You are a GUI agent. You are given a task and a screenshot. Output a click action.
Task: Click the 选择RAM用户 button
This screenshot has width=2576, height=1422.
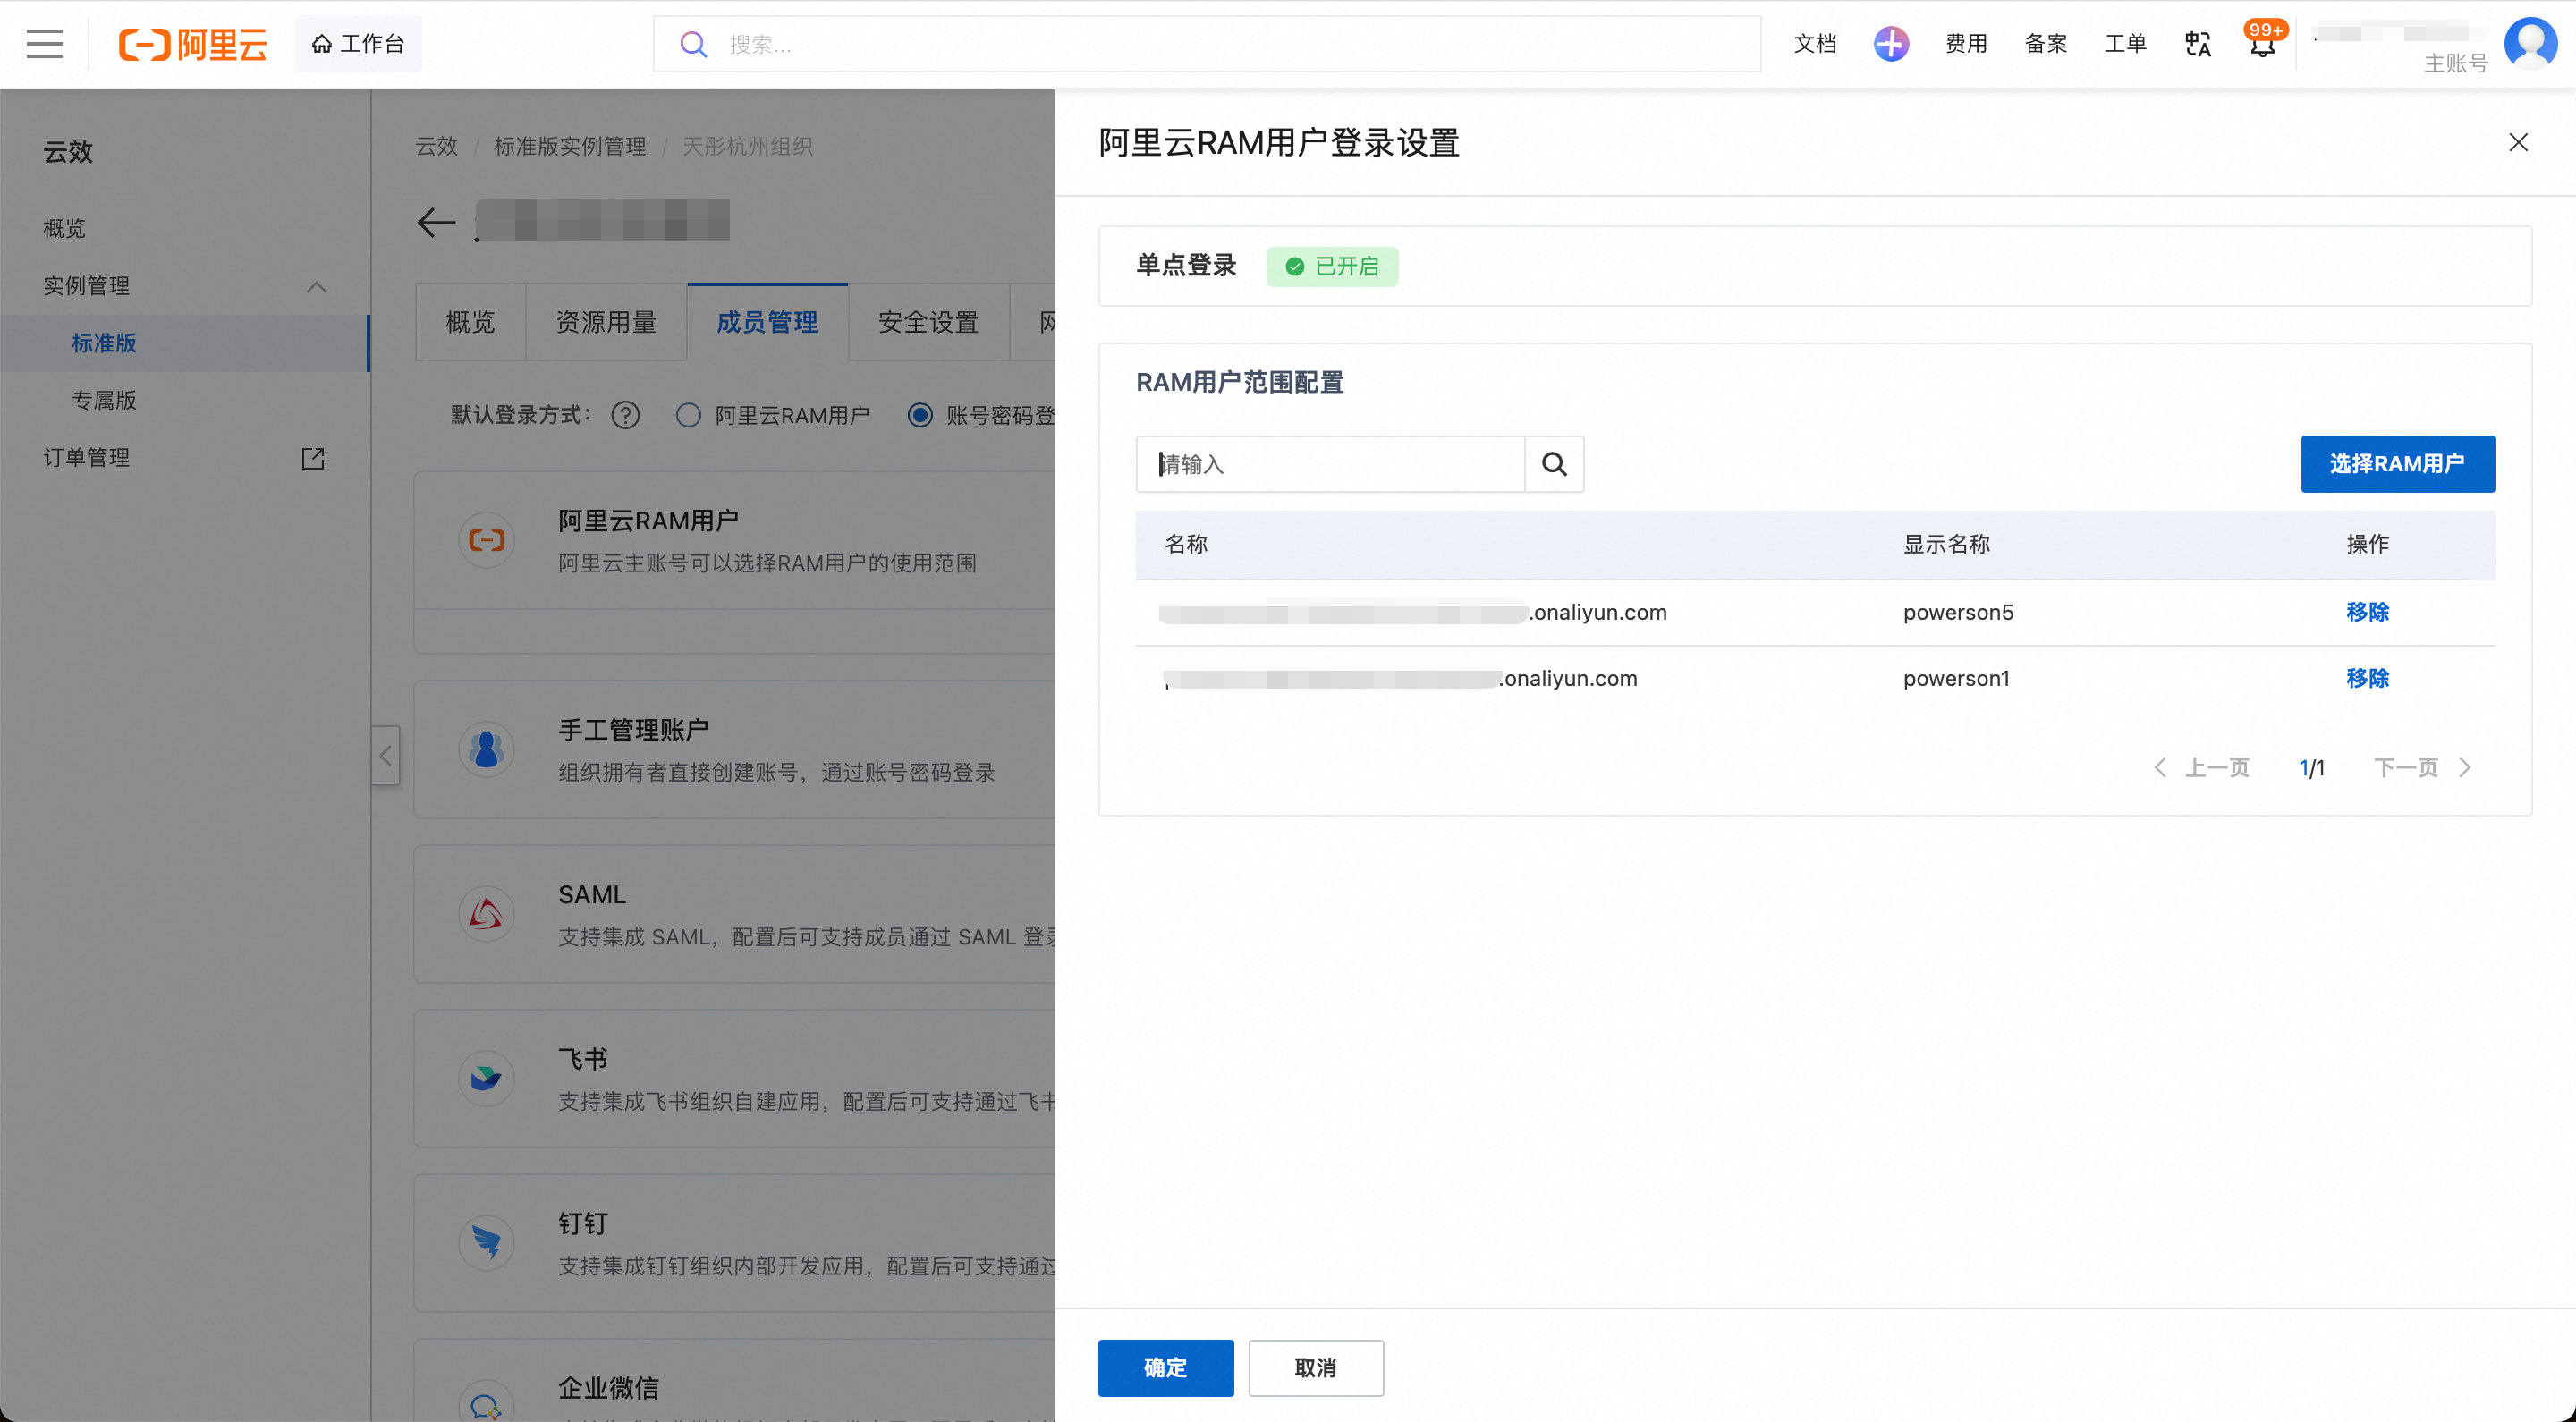pos(2397,464)
